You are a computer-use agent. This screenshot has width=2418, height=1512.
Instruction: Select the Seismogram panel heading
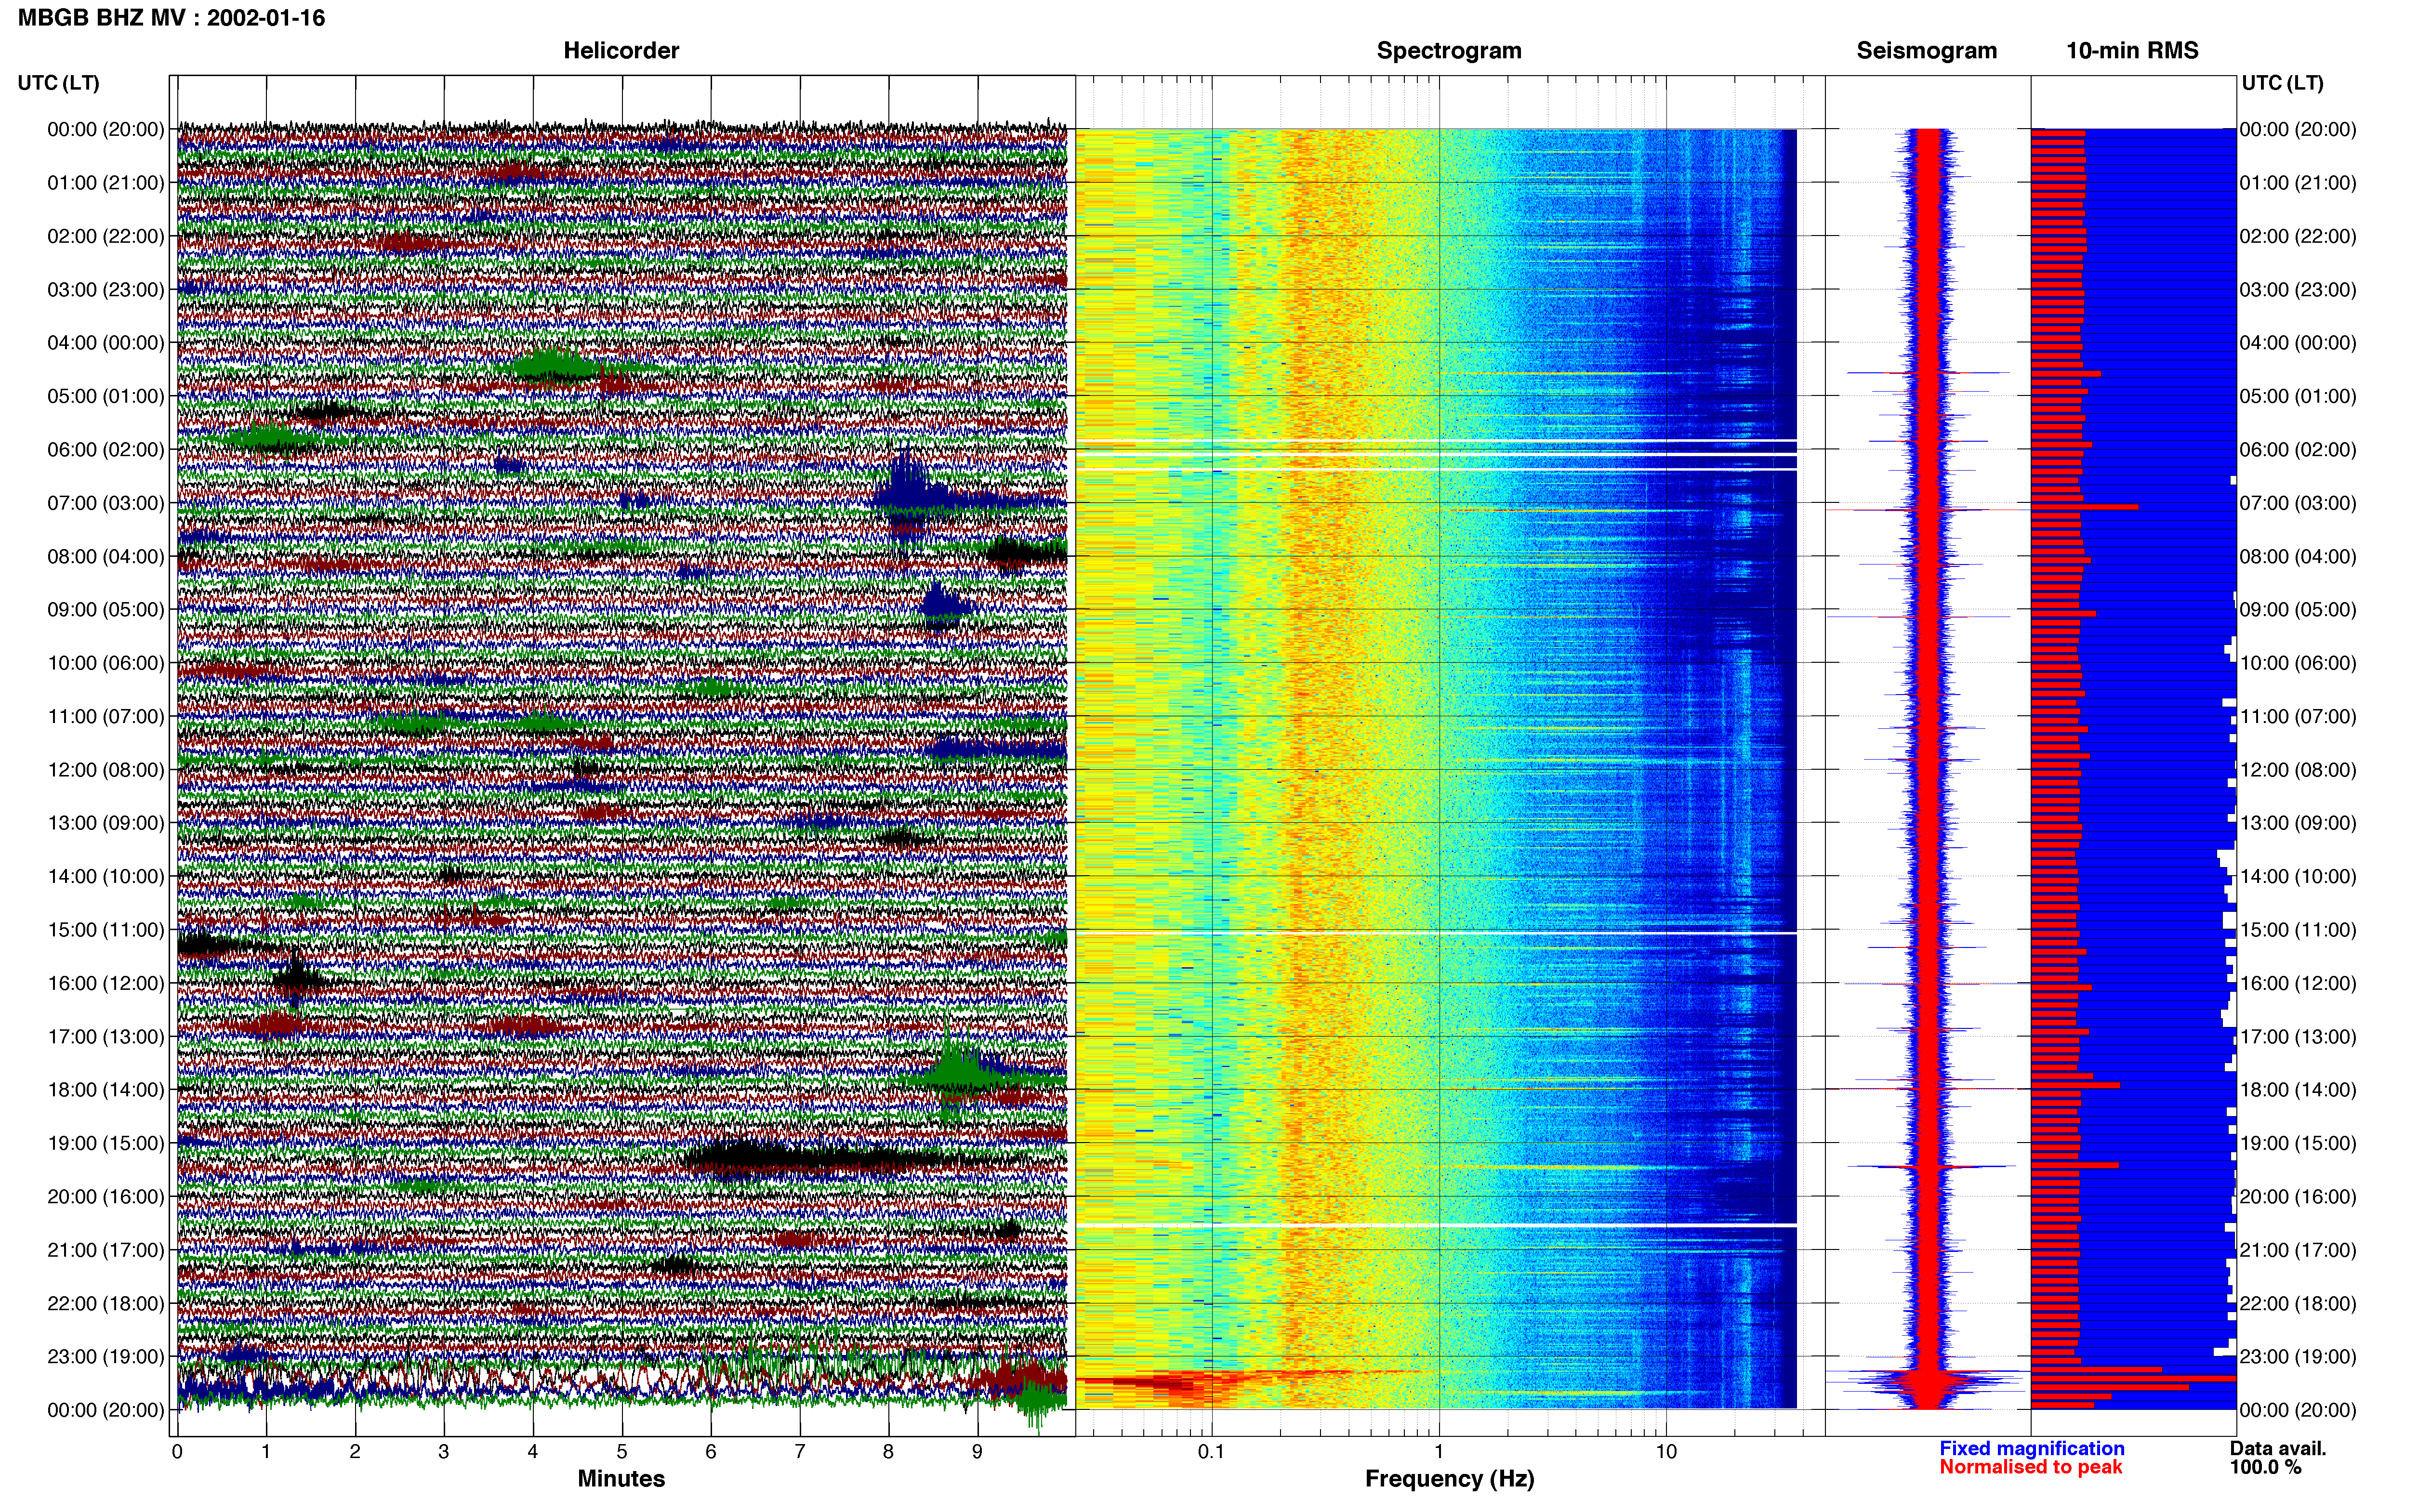pyautogui.click(x=1926, y=50)
